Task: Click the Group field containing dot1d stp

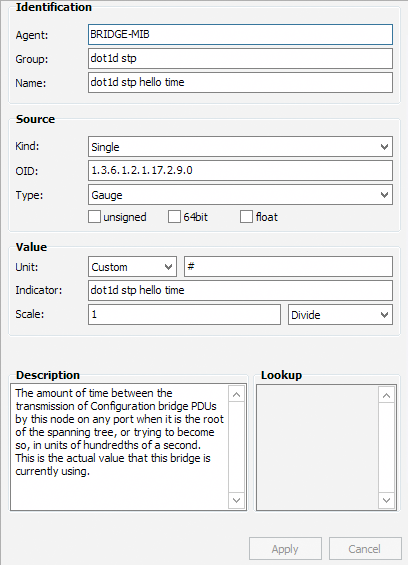Action: click(x=240, y=58)
